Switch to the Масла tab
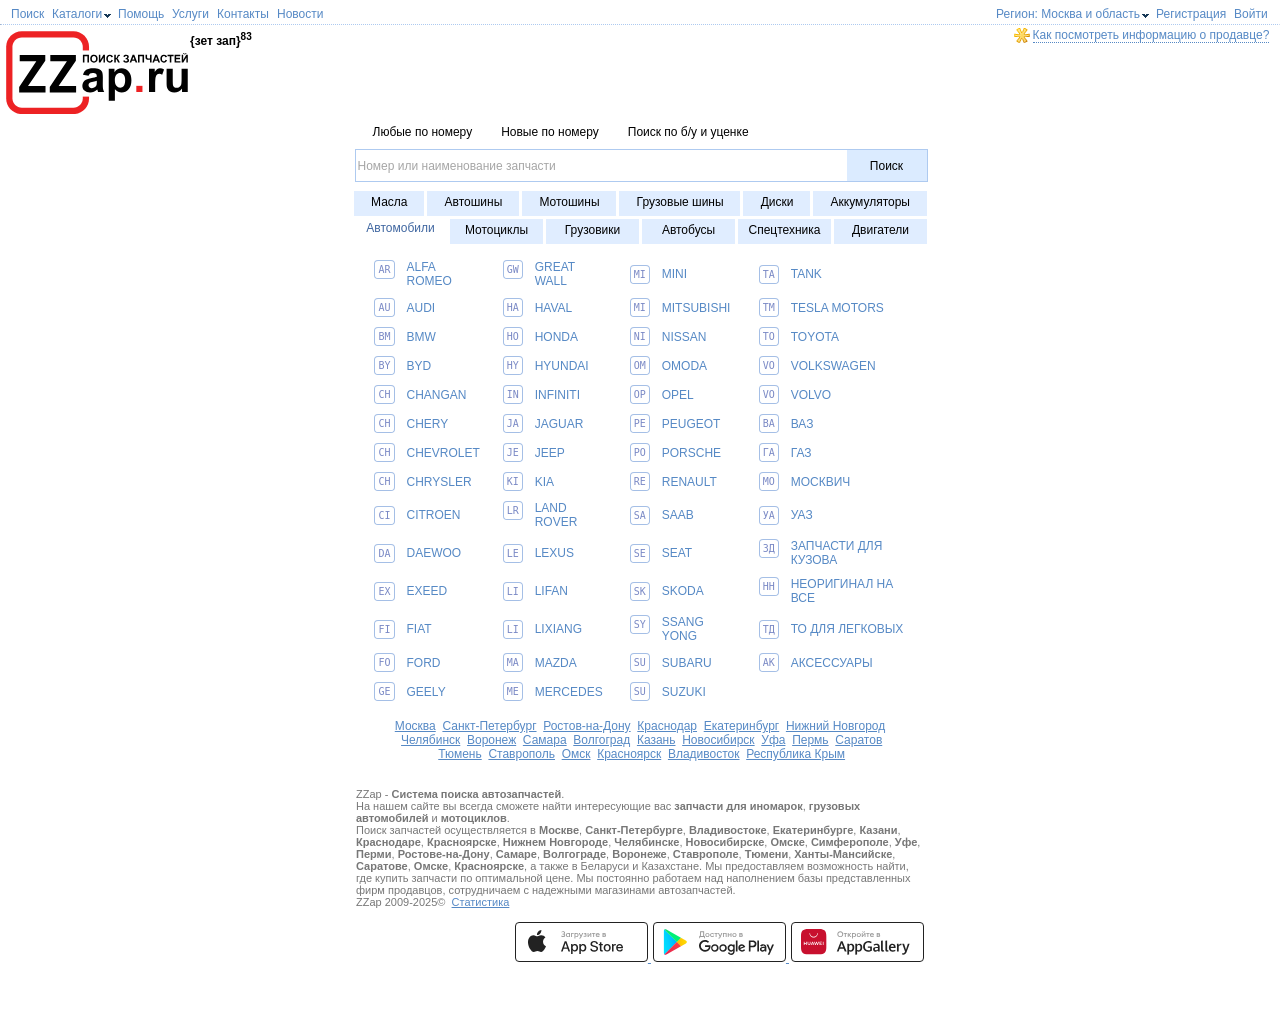Viewport: 1280px width, 1024px height. [x=389, y=203]
